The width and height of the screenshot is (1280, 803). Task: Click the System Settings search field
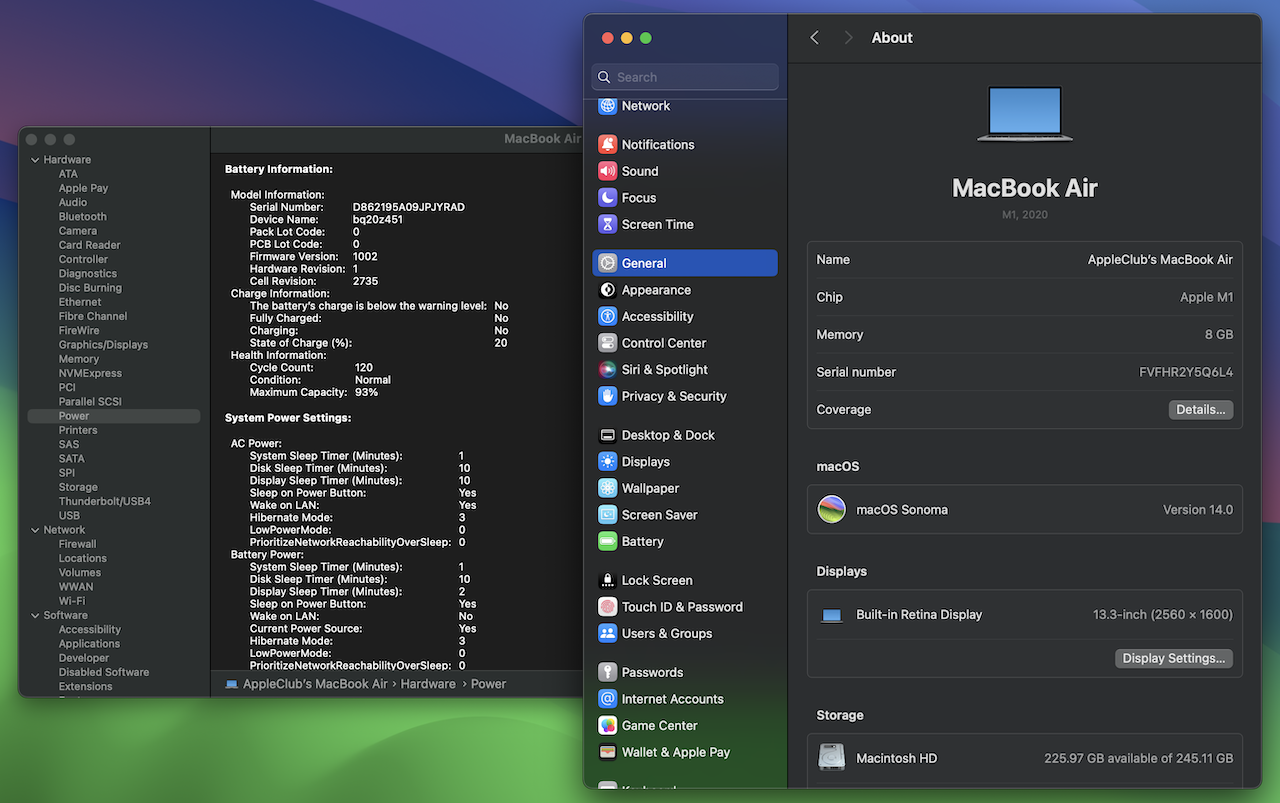[x=685, y=77]
